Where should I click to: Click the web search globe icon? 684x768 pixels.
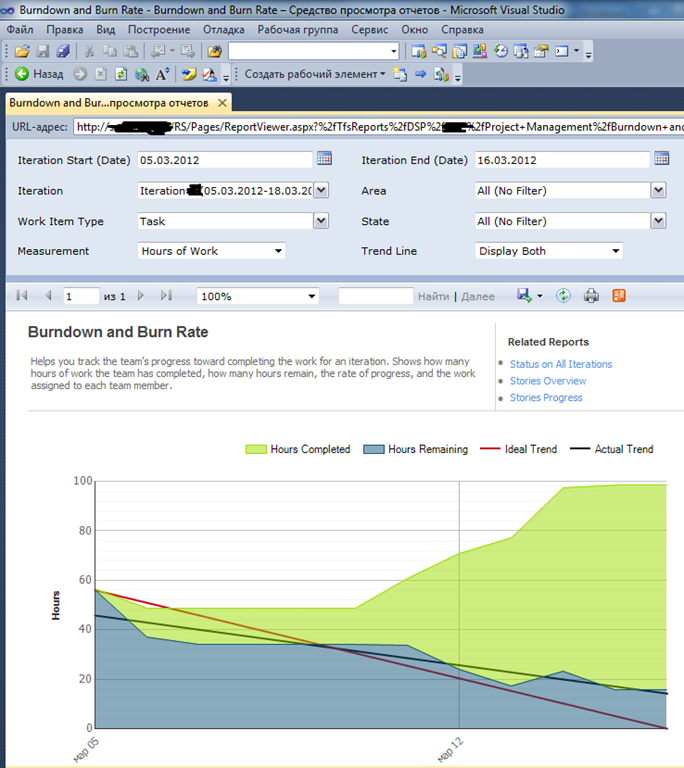142,74
